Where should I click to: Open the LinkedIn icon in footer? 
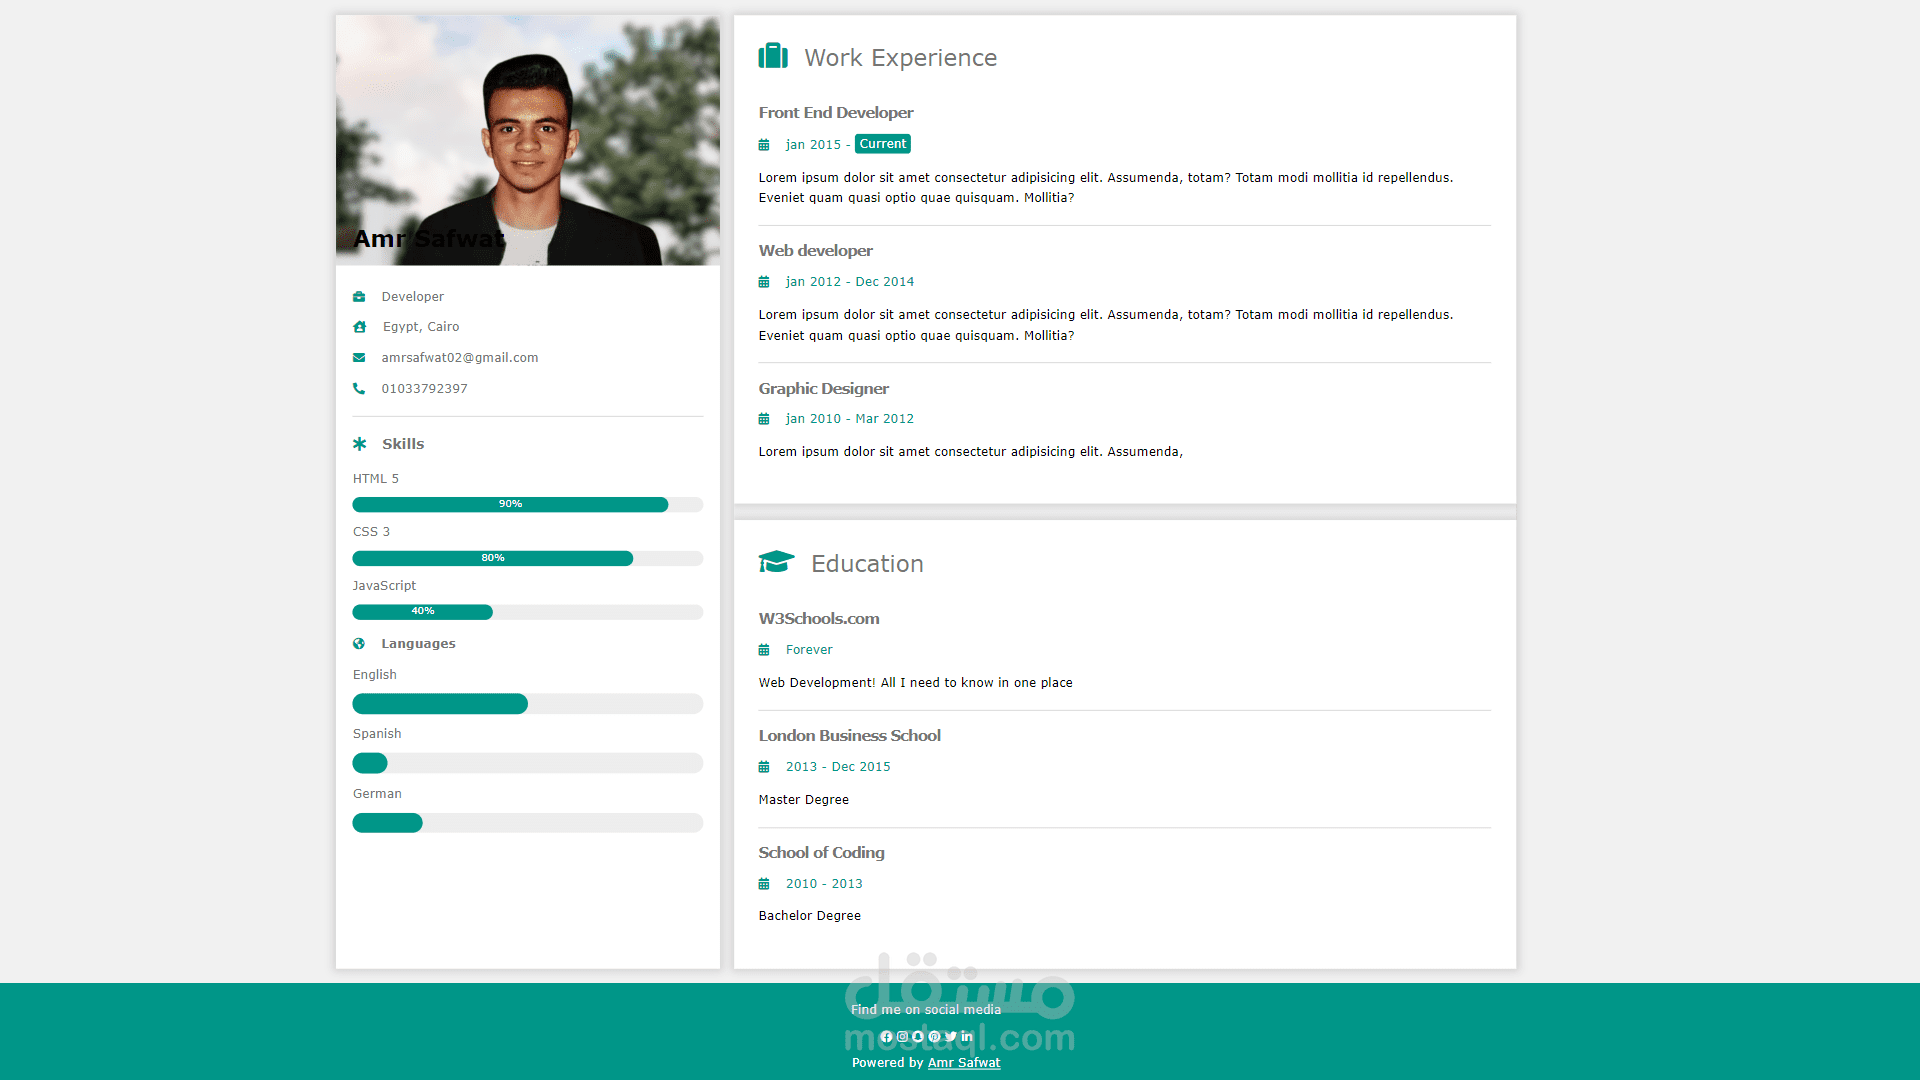click(967, 1036)
